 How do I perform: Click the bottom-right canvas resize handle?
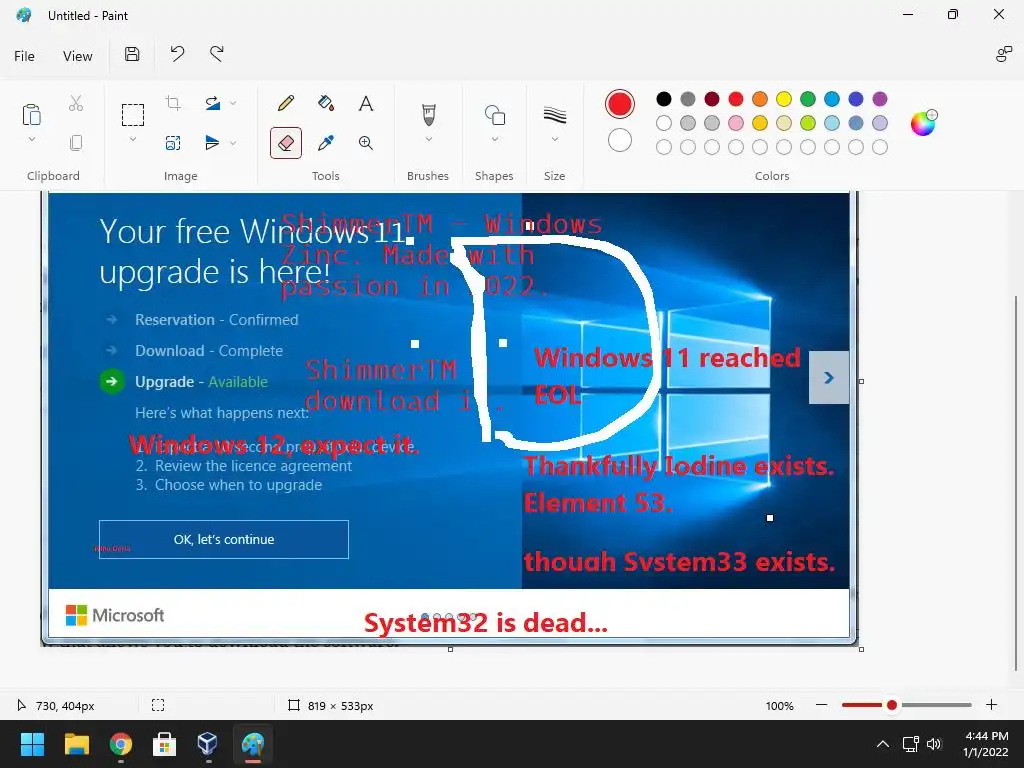tap(861, 649)
